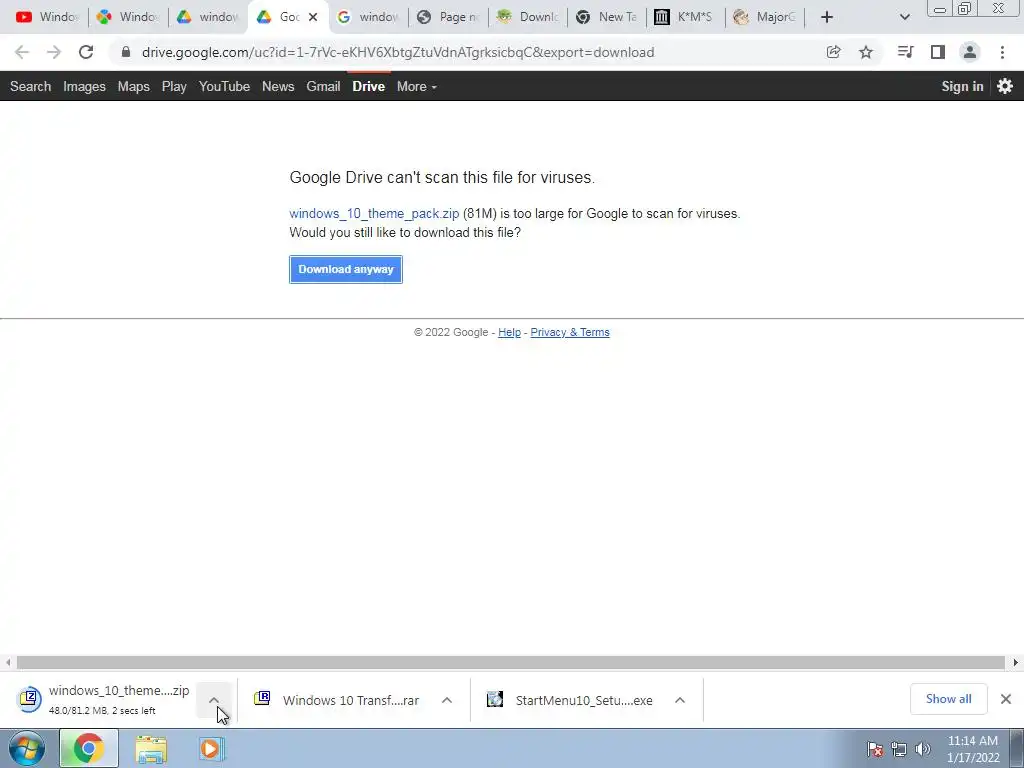The height and width of the screenshot is (768, 1024).
Task: Expand options for windows_10_theme zip download
Action: click(214, 700)
